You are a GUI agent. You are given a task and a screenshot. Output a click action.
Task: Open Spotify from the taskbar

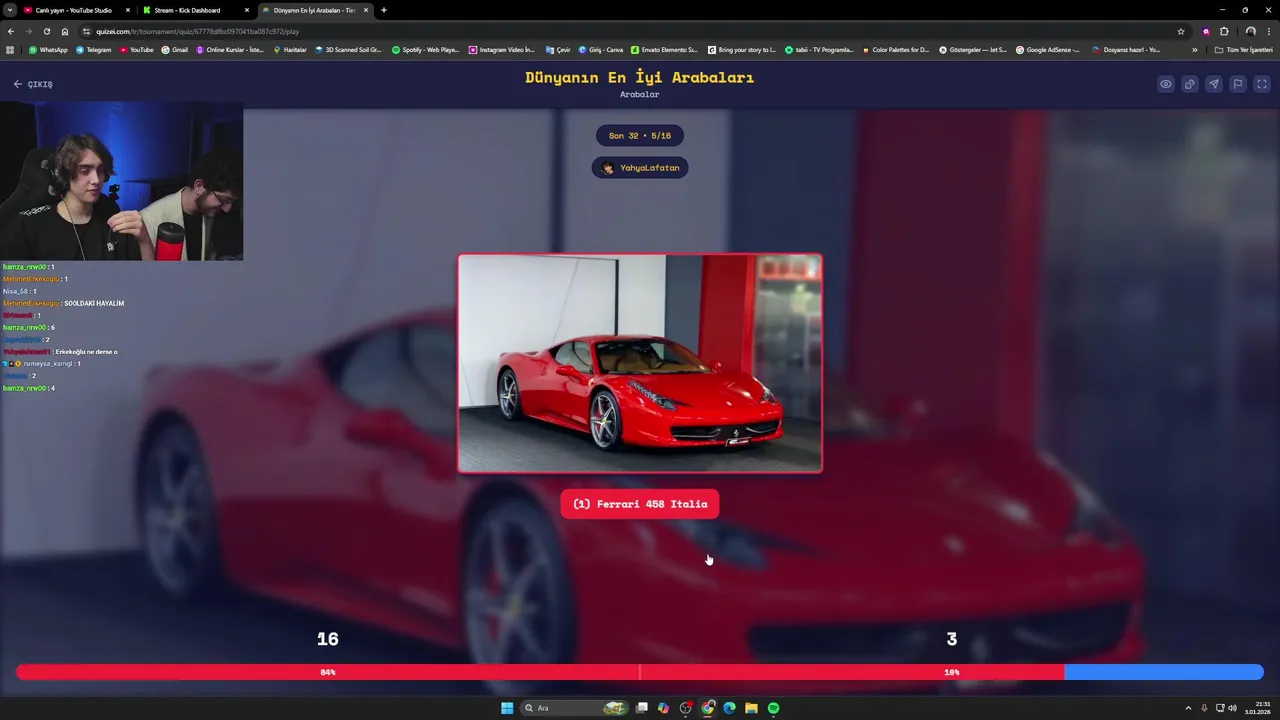(x=773, y=708)
